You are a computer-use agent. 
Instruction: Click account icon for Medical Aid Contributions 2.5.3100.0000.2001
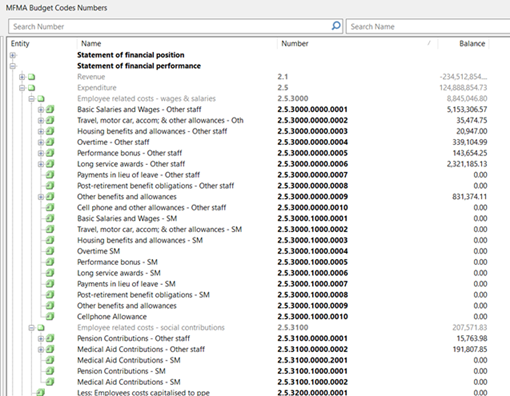(50, 360)
